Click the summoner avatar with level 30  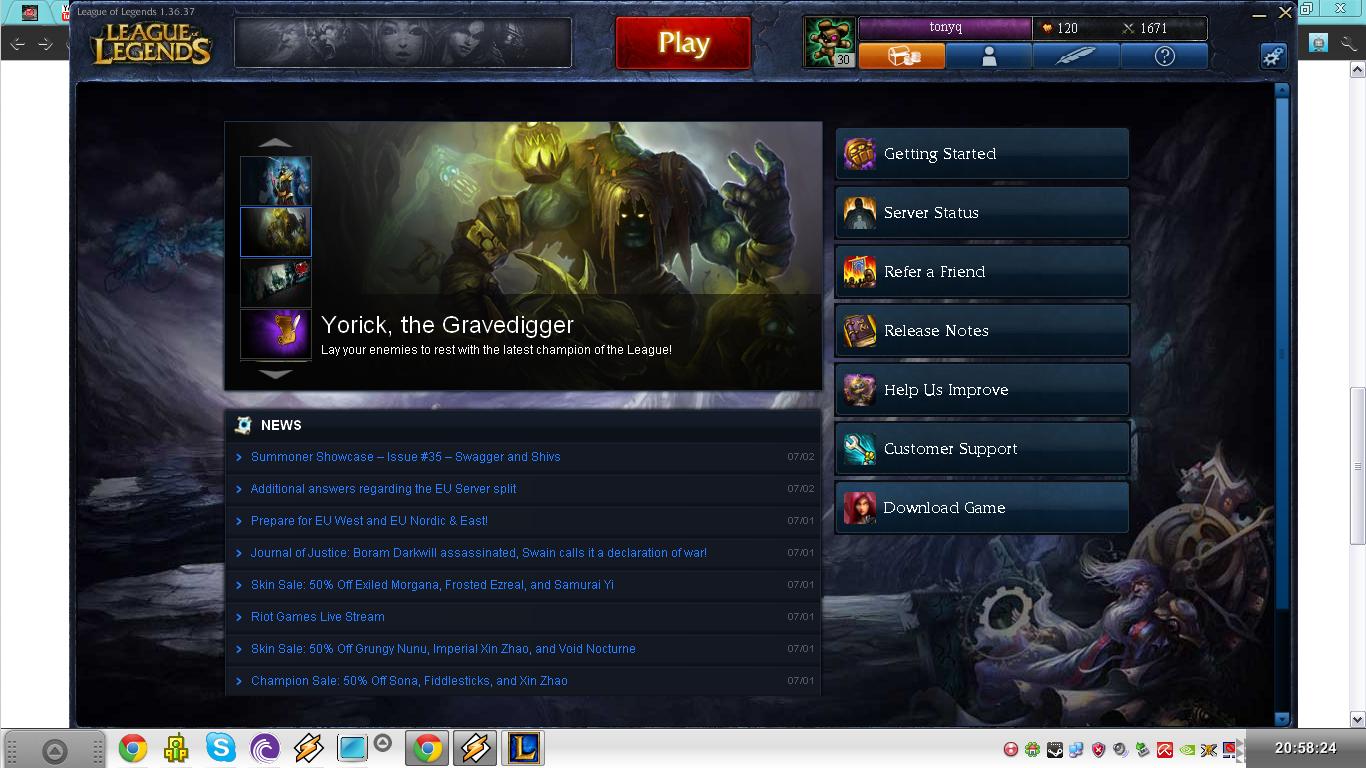(x=828, y=42)
